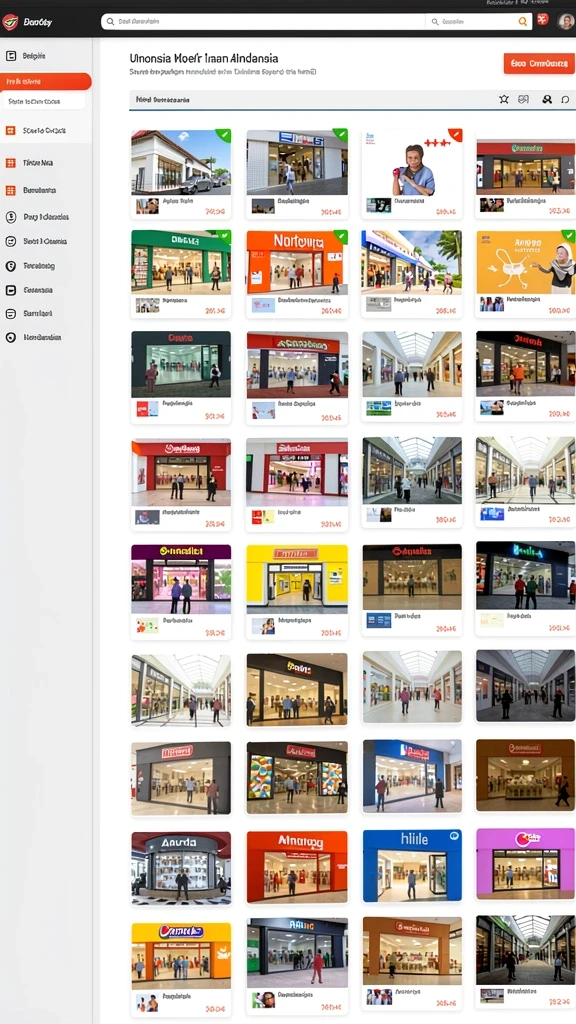Click the people icon in the filter bar

(547, 99)
